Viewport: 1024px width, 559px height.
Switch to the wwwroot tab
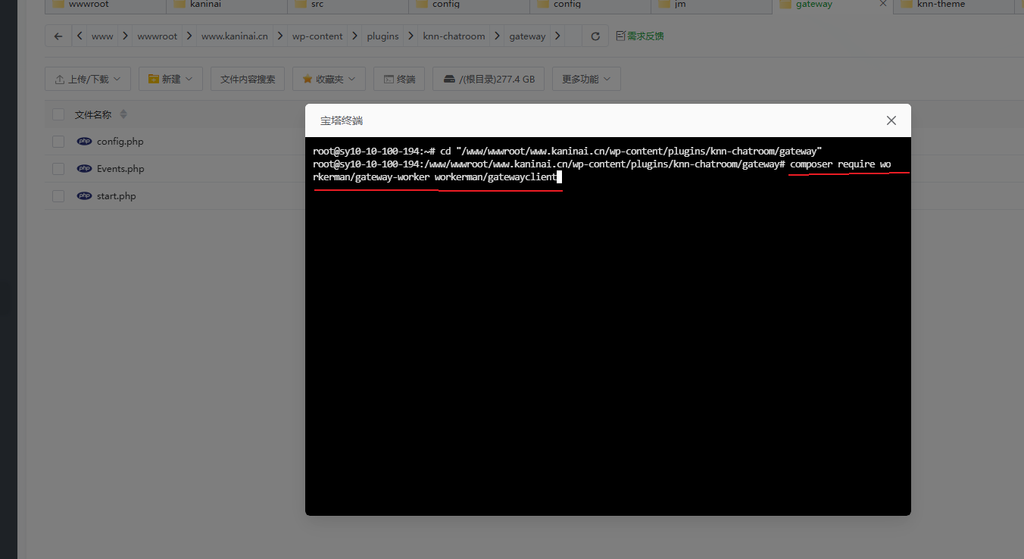point(105,5)
